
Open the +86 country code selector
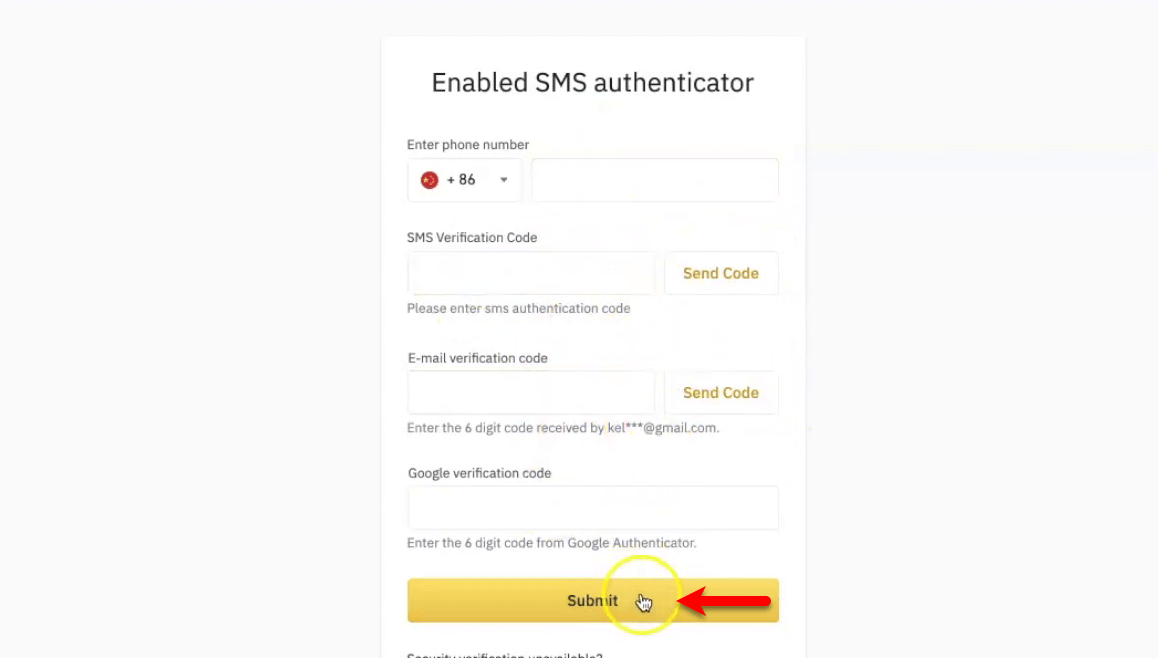pos(465,180)
